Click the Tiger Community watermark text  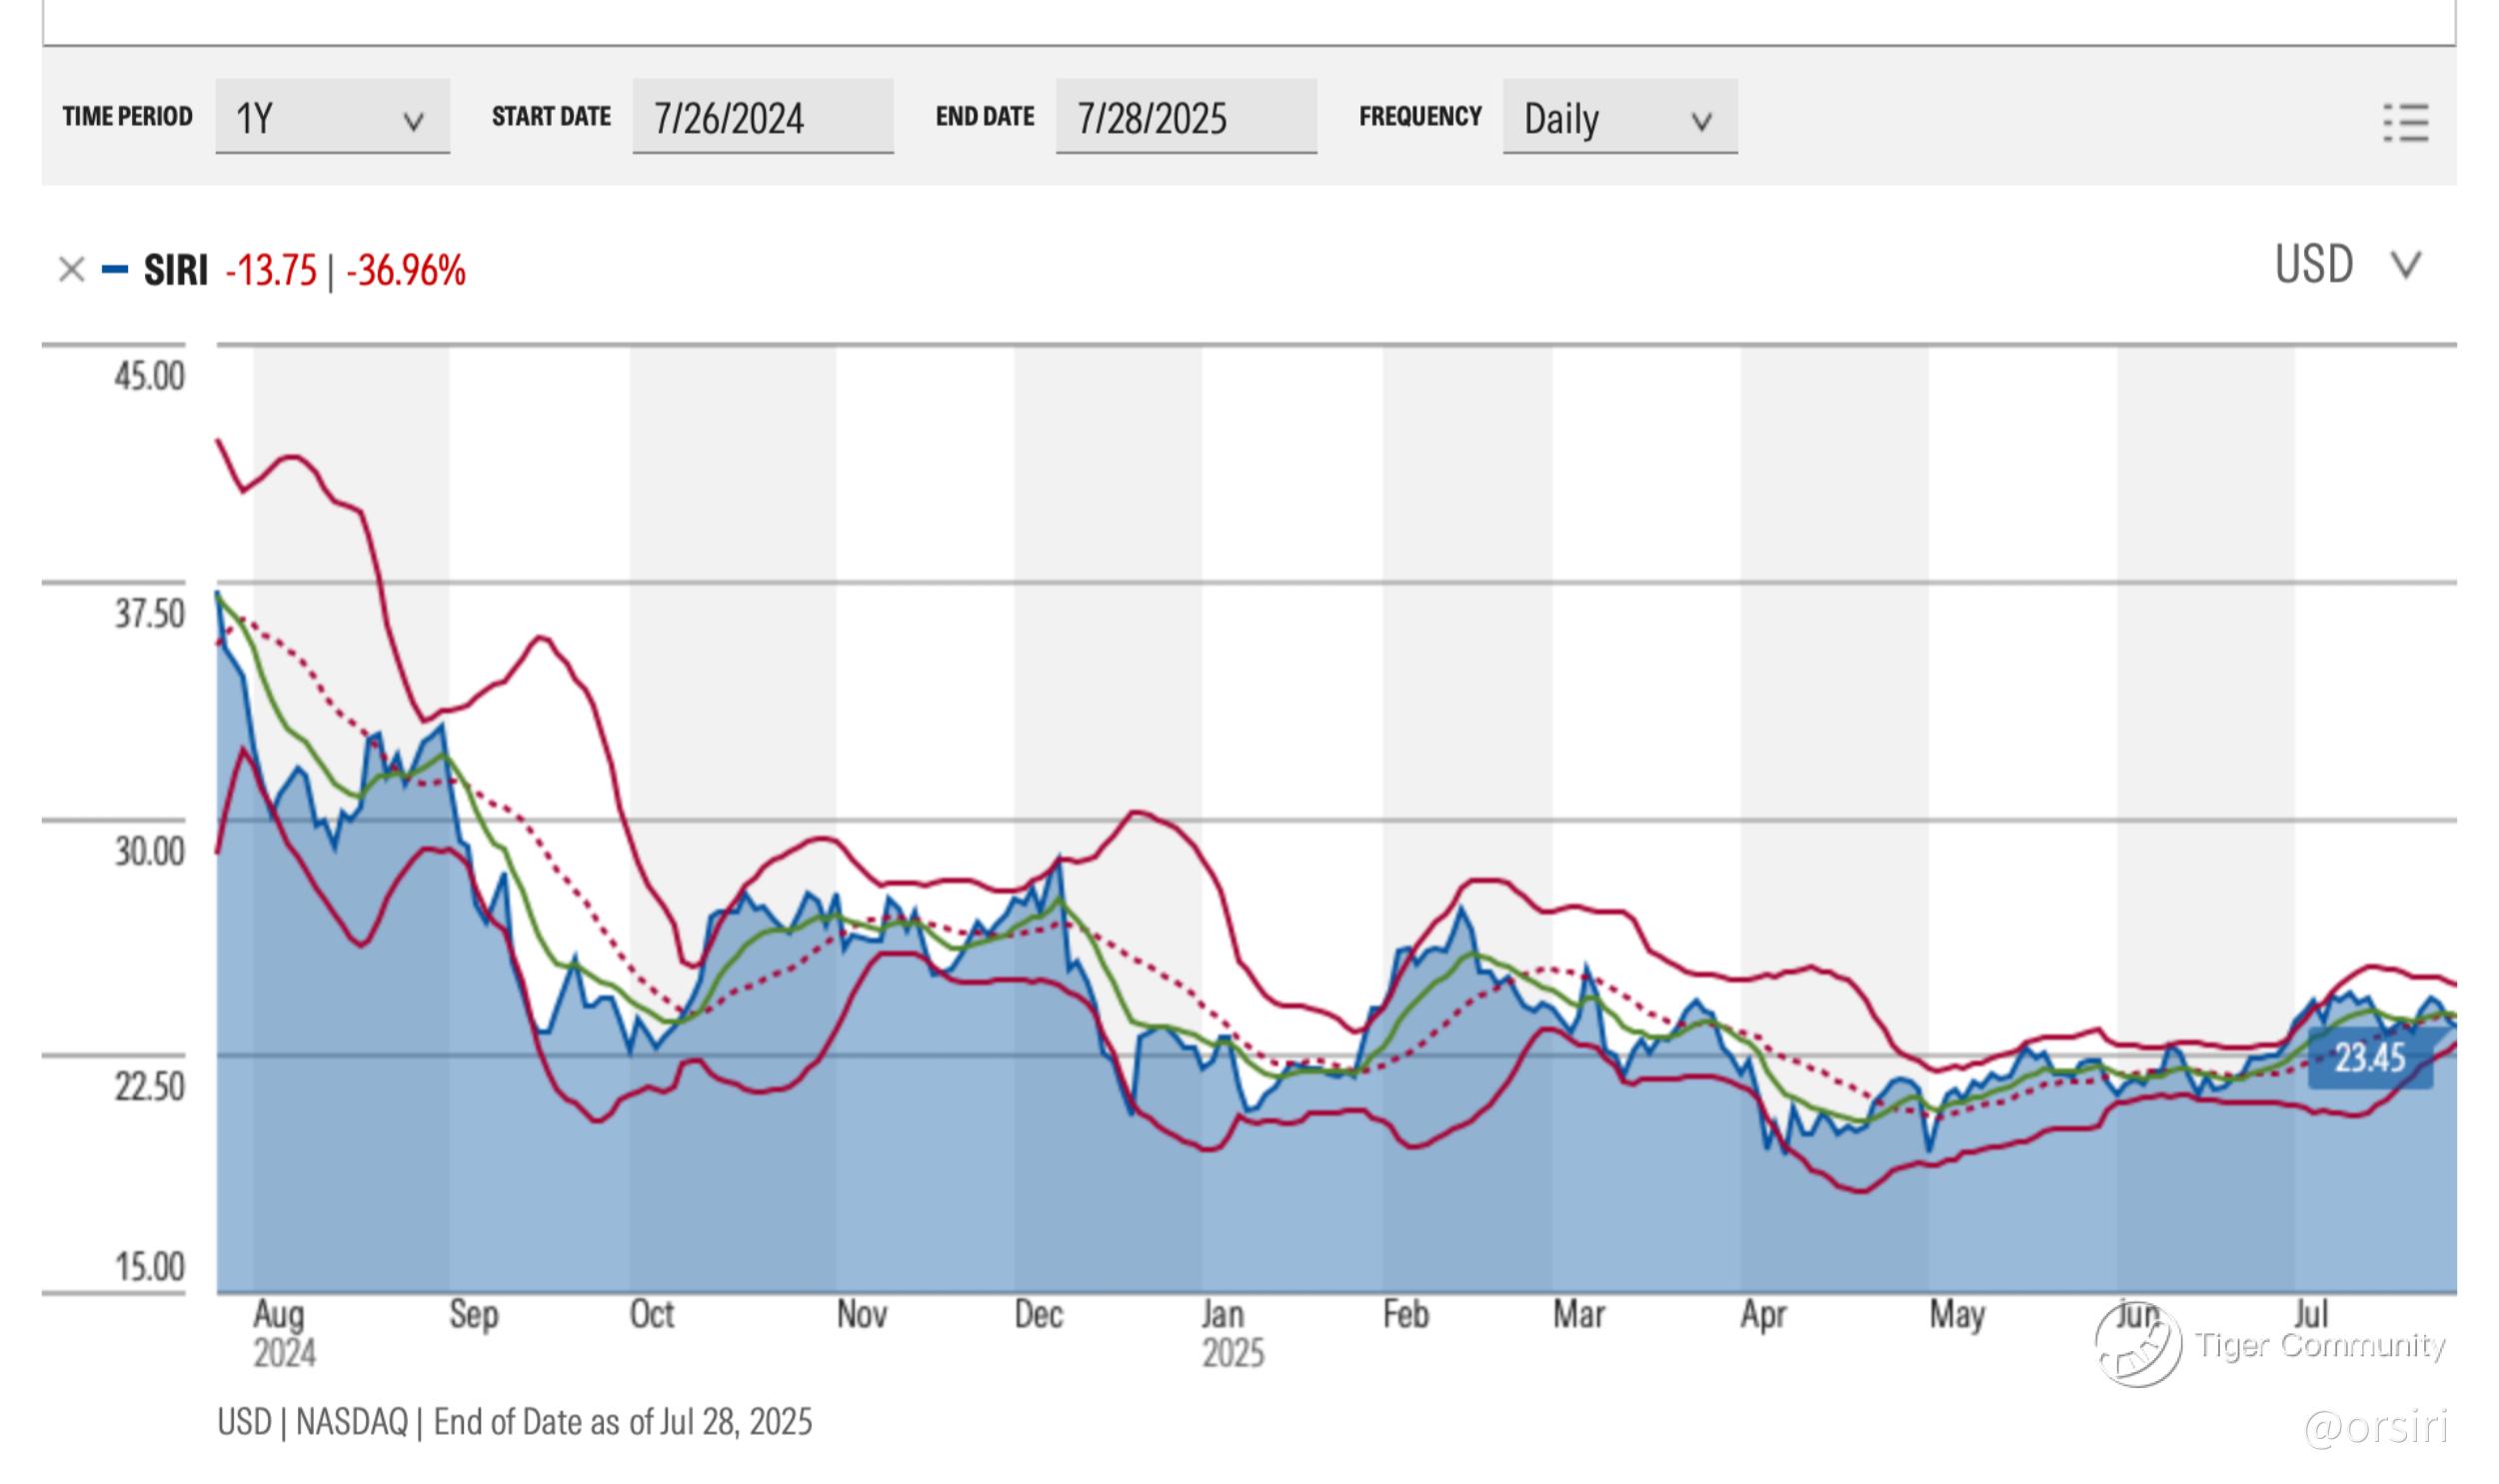(x=2319, y=1345)
